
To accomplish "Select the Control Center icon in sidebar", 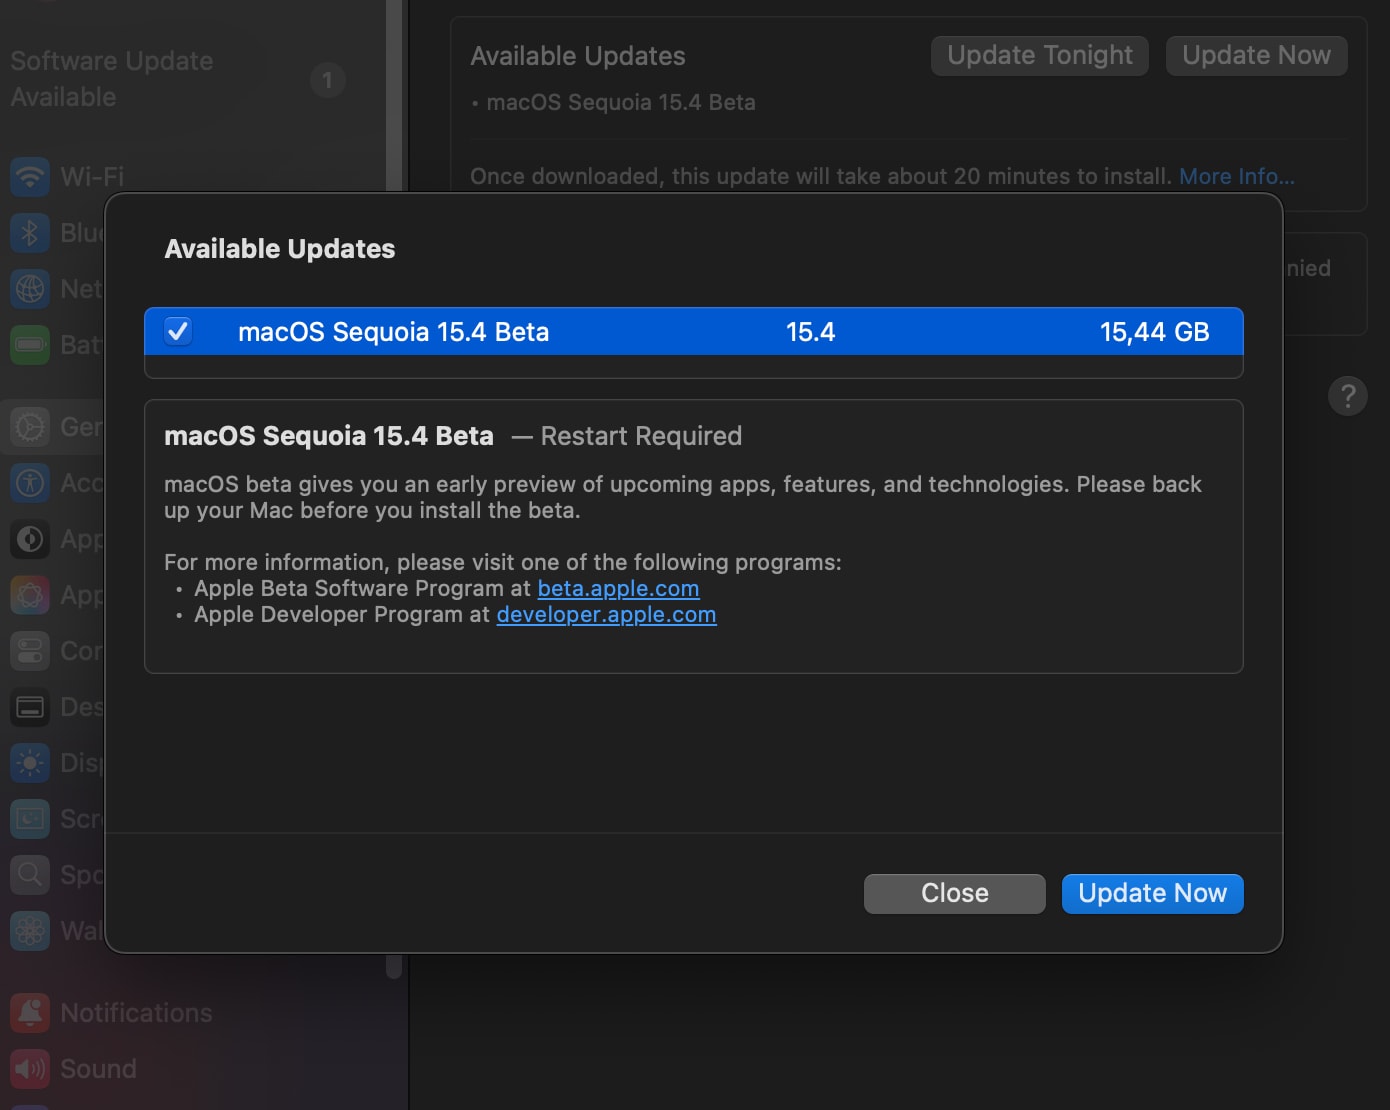I will [30, 651].
